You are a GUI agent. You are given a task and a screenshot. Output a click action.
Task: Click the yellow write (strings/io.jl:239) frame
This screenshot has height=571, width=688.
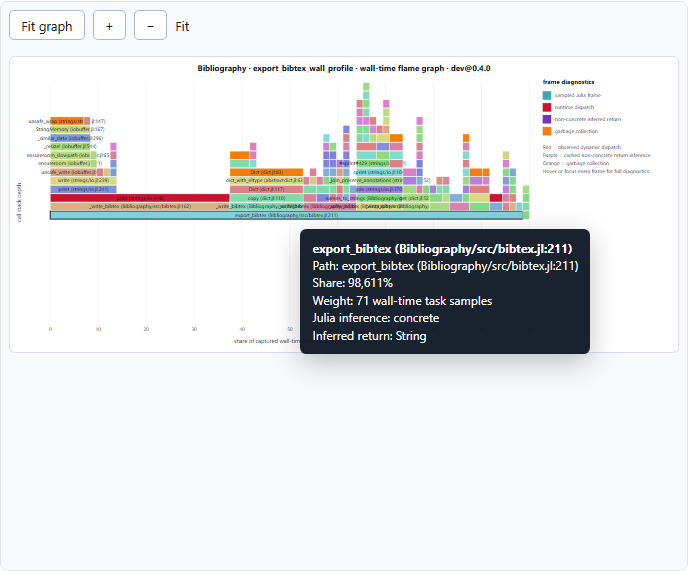(83, 180)
